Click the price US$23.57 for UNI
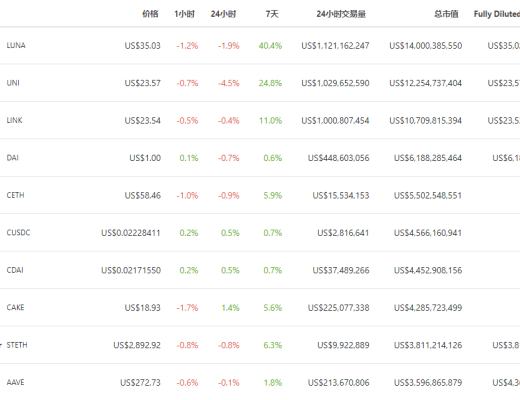The image size is (520, 400). coord(142,83)
